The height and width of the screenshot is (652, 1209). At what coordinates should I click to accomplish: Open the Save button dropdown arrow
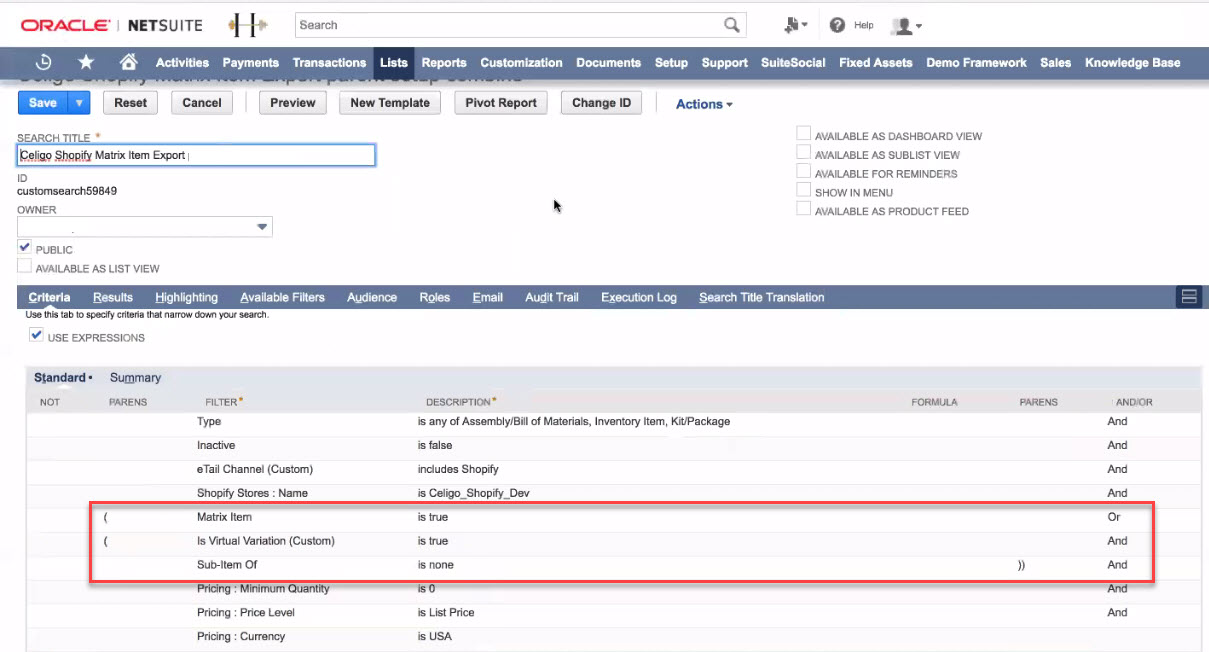click(x=79, y=102)
